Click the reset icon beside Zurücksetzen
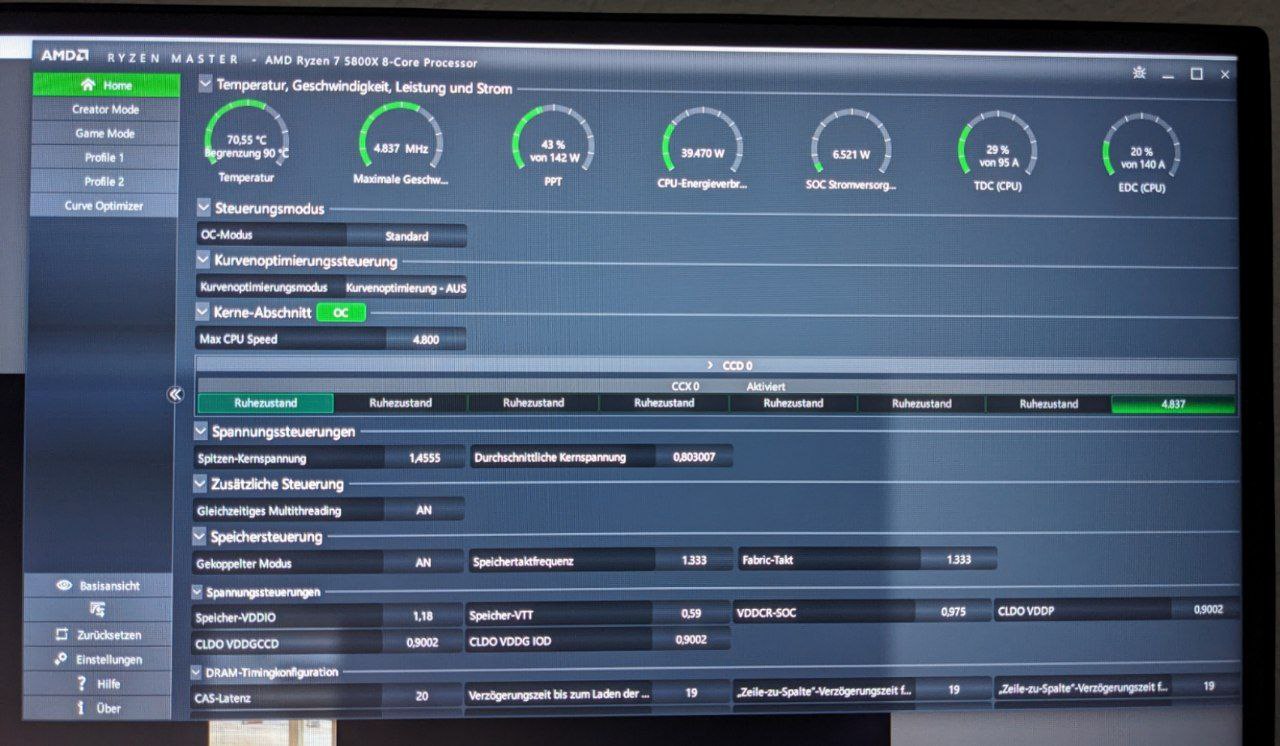1280x746 pixels. [62, 635]
